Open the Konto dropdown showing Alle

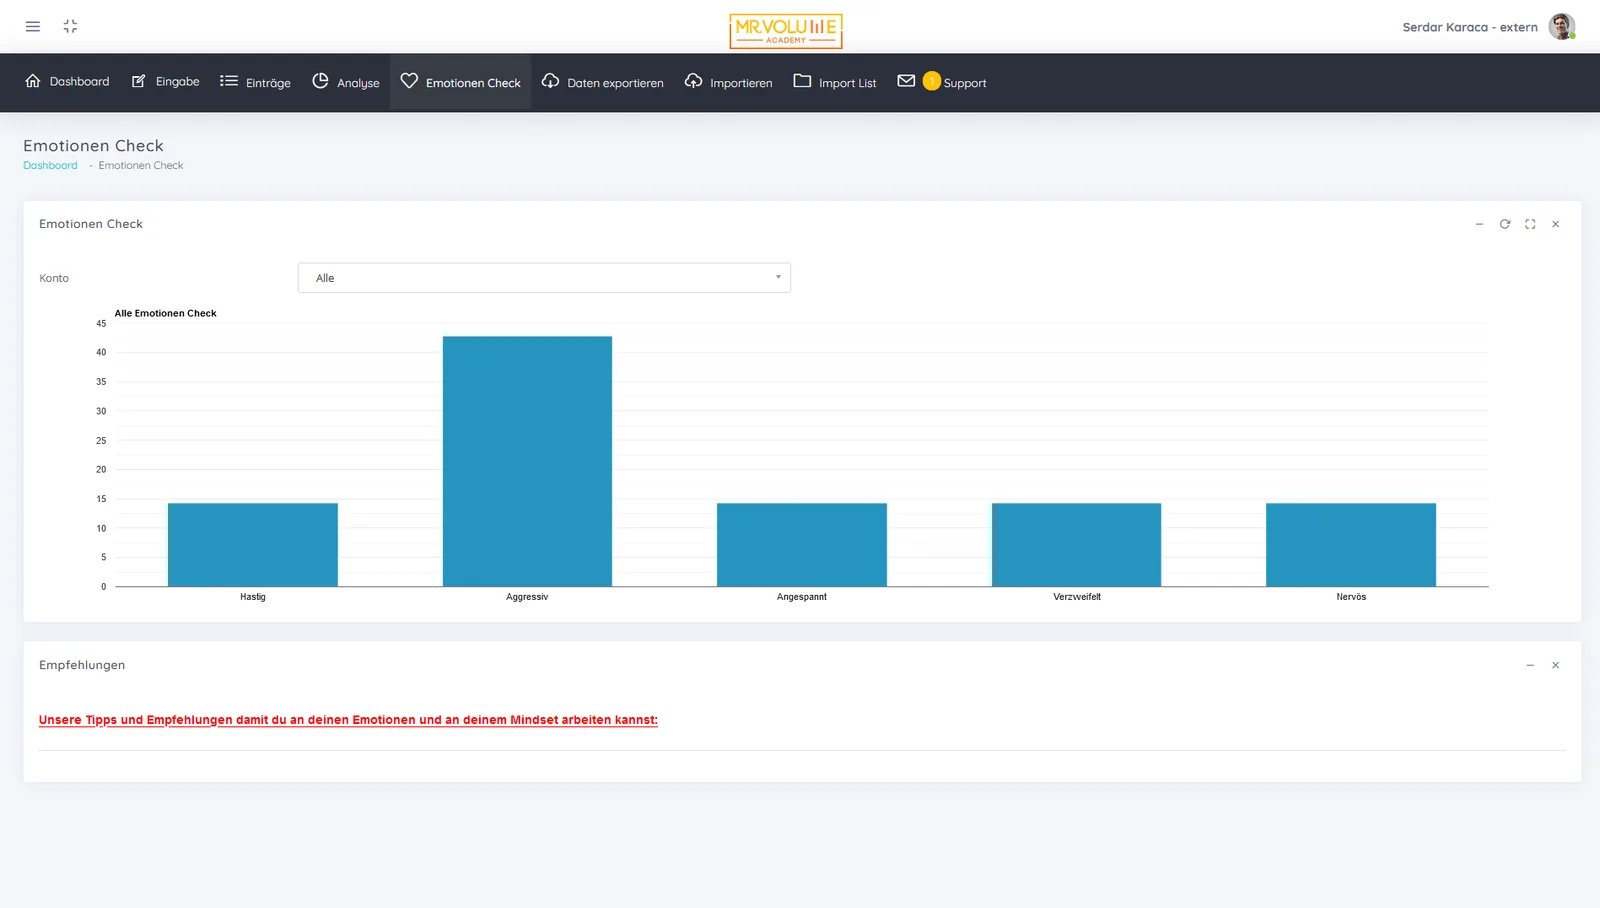(x=544, y=278)
